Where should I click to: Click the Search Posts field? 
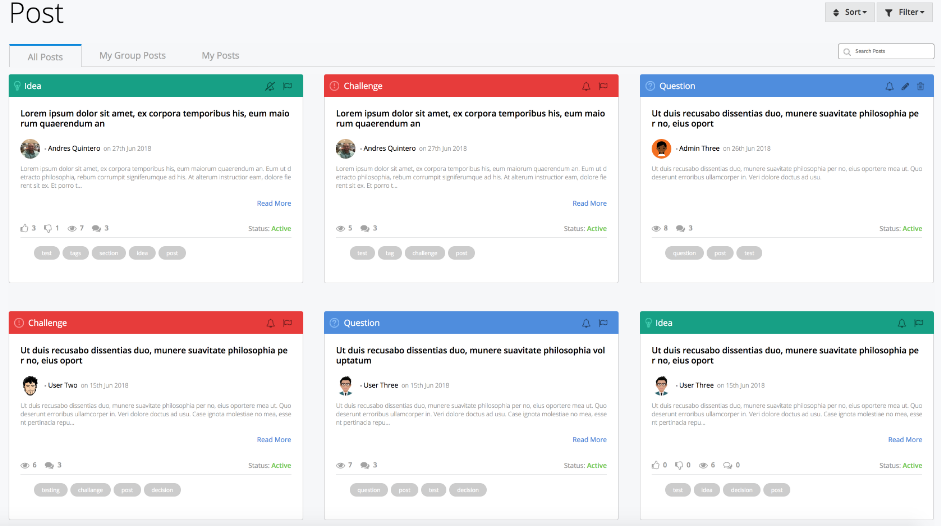click(888, 51)
